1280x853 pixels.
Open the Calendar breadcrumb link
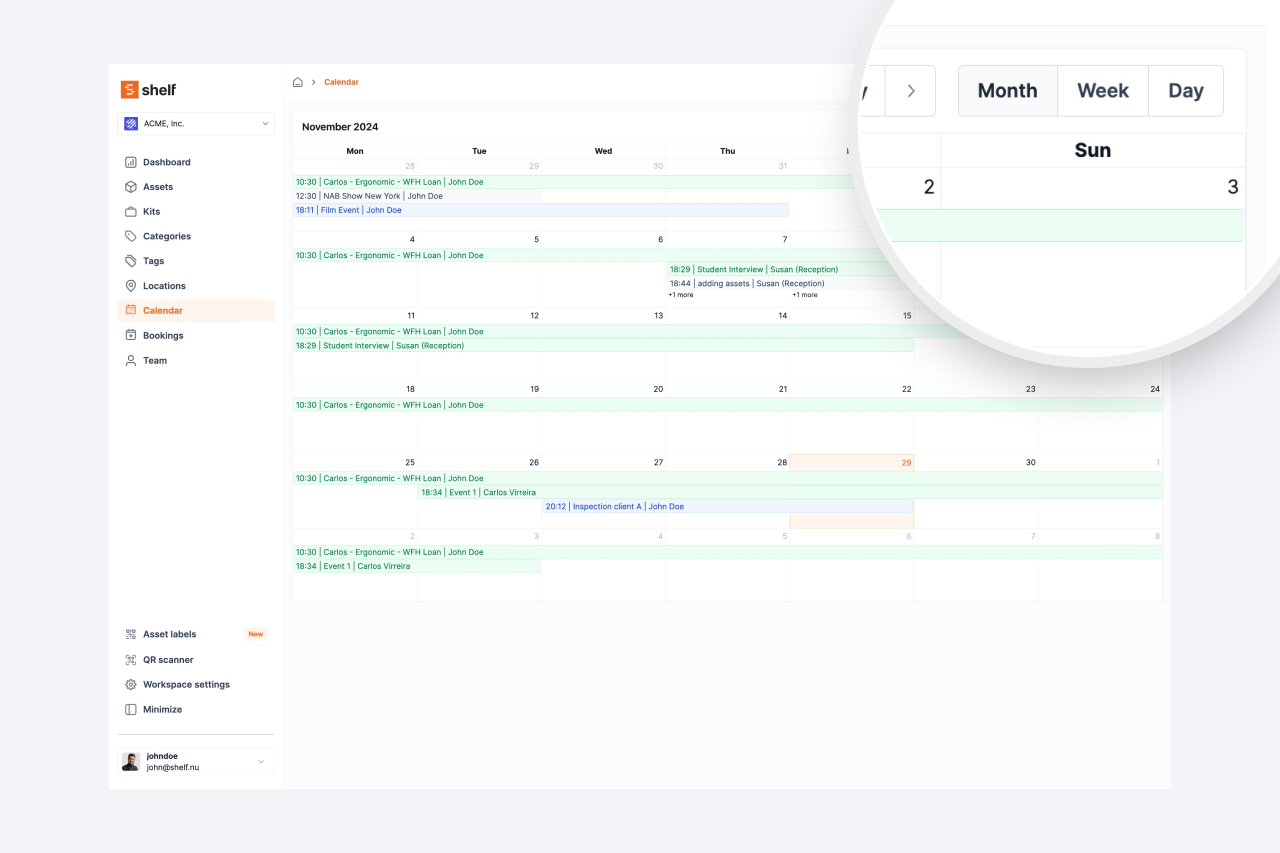pos(341,81)
